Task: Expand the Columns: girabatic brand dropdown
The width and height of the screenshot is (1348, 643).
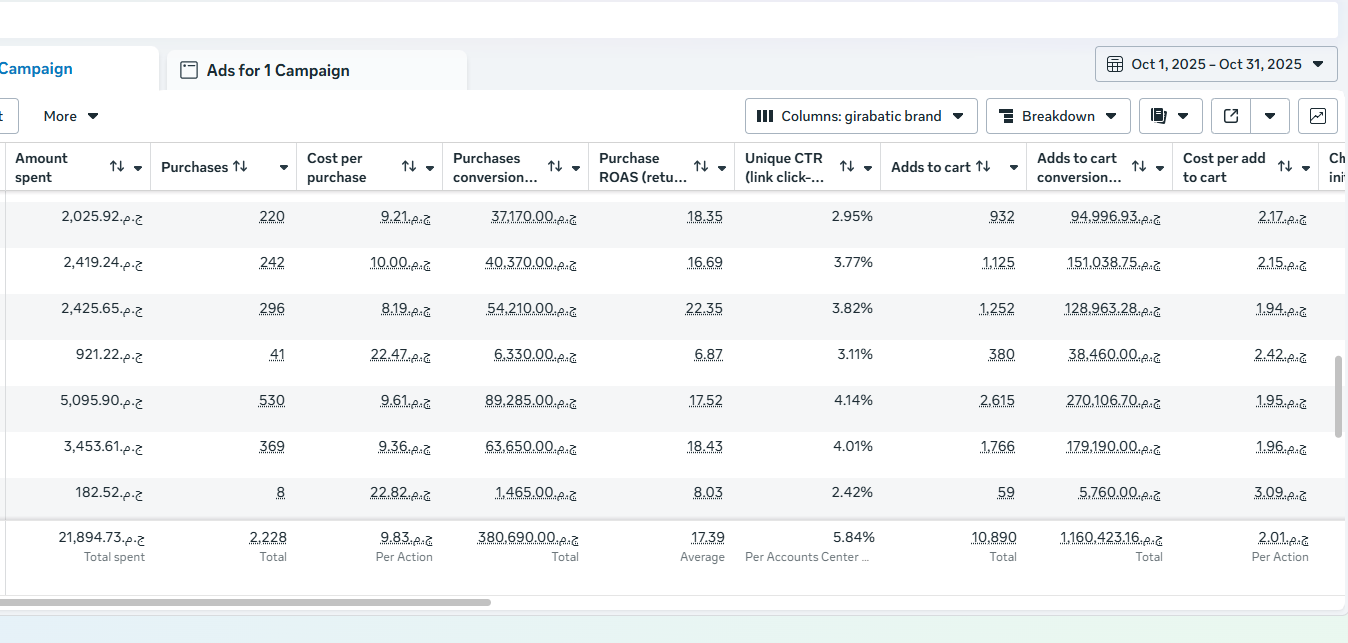Action: pyautogui.click(x=861, y=116)
